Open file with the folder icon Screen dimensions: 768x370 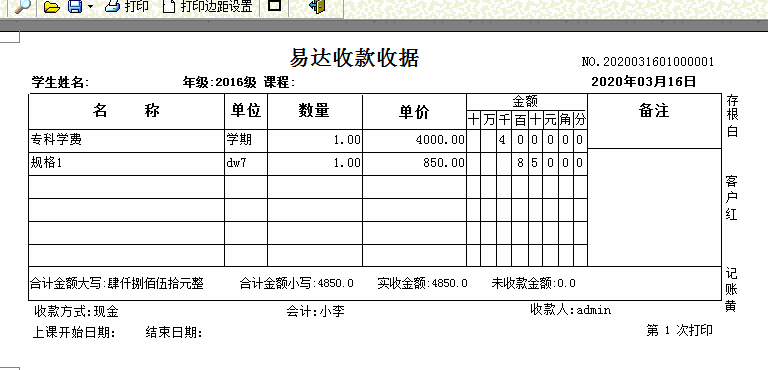tap(52, 6)
